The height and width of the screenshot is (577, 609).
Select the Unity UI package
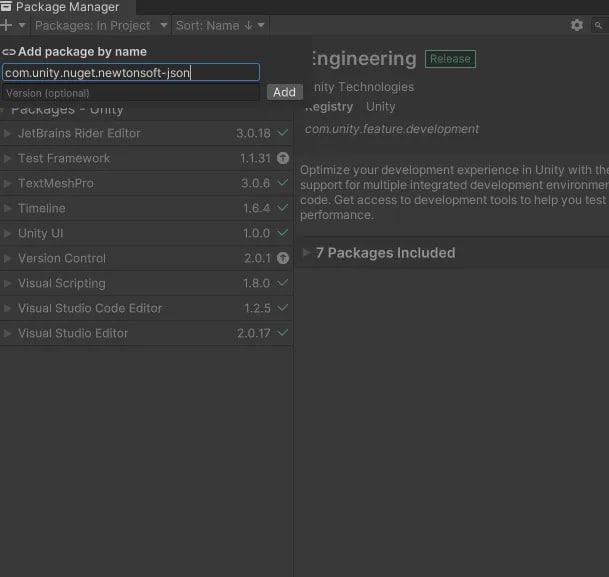[x=146, y=233]
